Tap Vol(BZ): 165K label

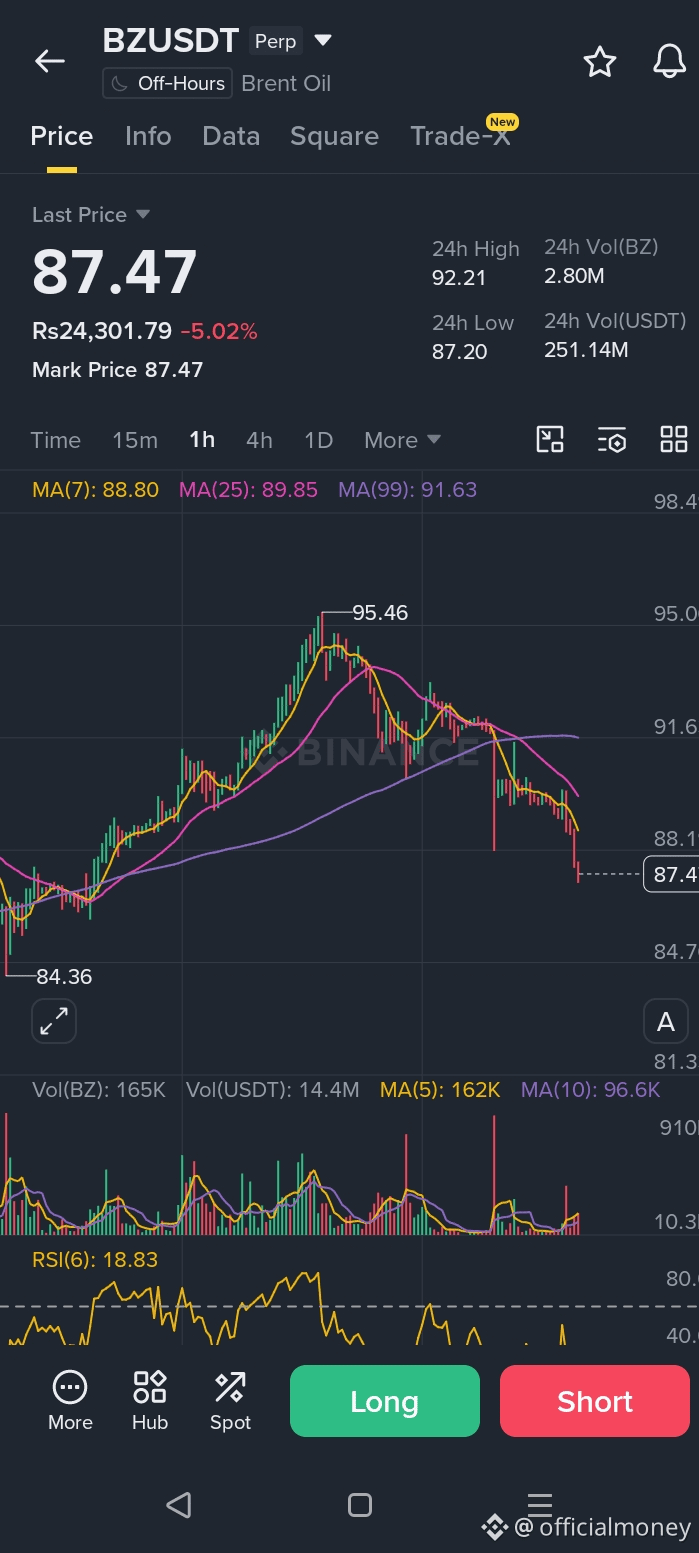99,1090
